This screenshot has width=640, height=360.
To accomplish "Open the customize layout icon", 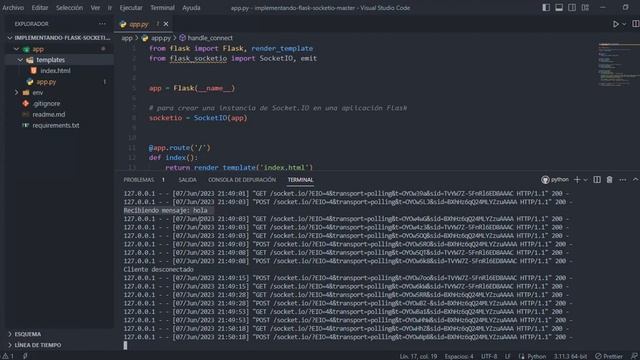I will point(585,7).
